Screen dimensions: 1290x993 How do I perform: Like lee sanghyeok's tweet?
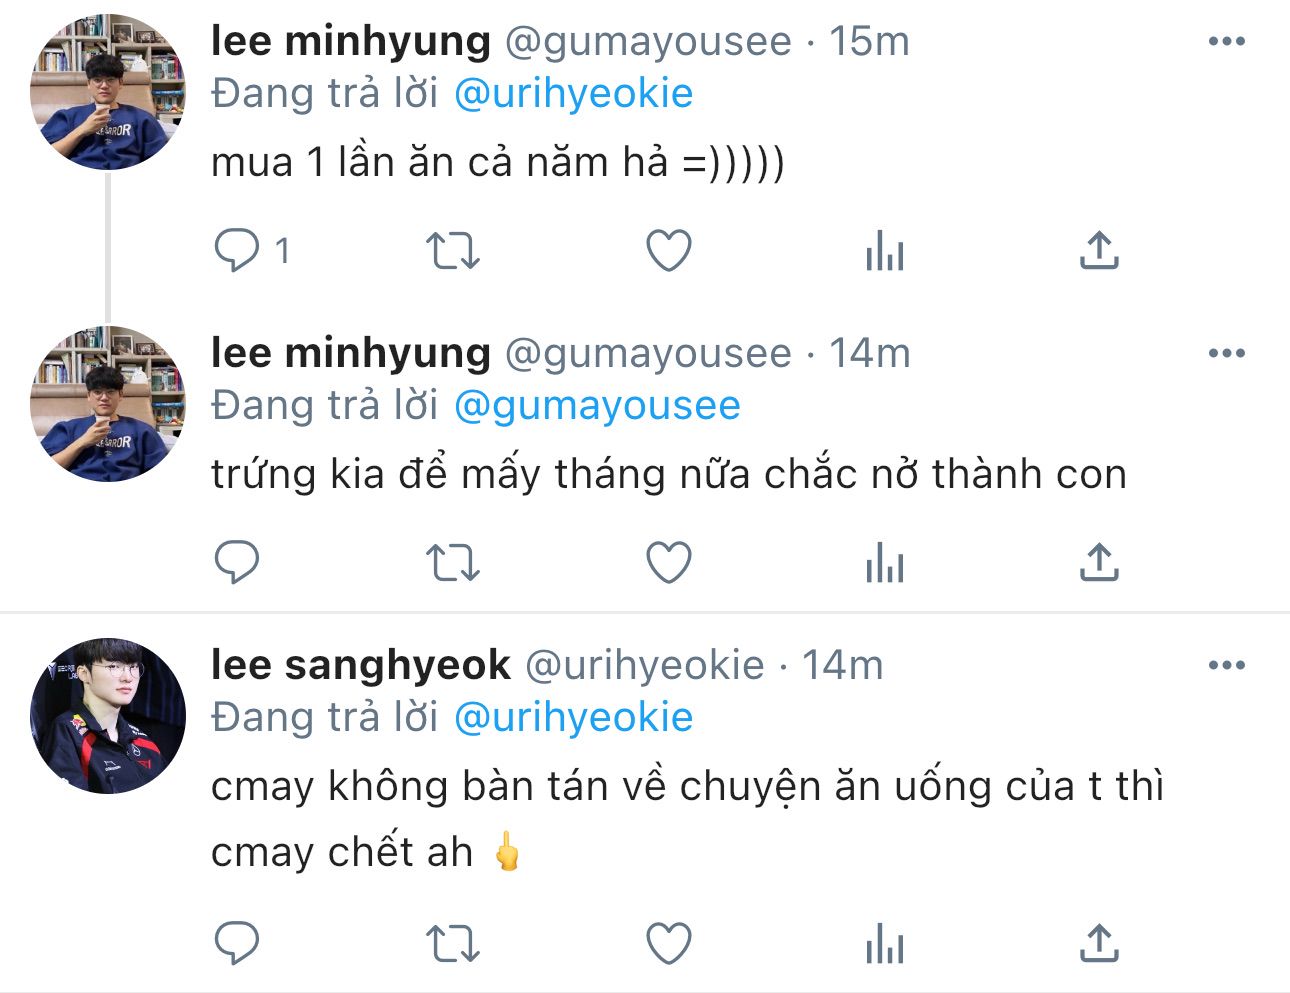[x=669, y=943]
